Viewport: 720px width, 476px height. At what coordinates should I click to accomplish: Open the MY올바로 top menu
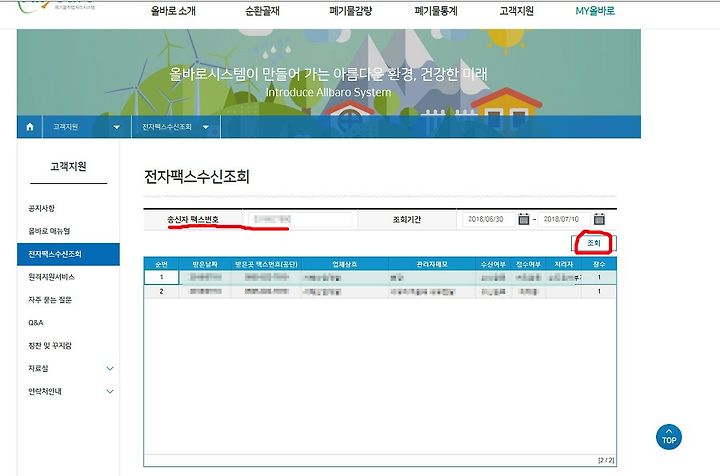point(595,11)
